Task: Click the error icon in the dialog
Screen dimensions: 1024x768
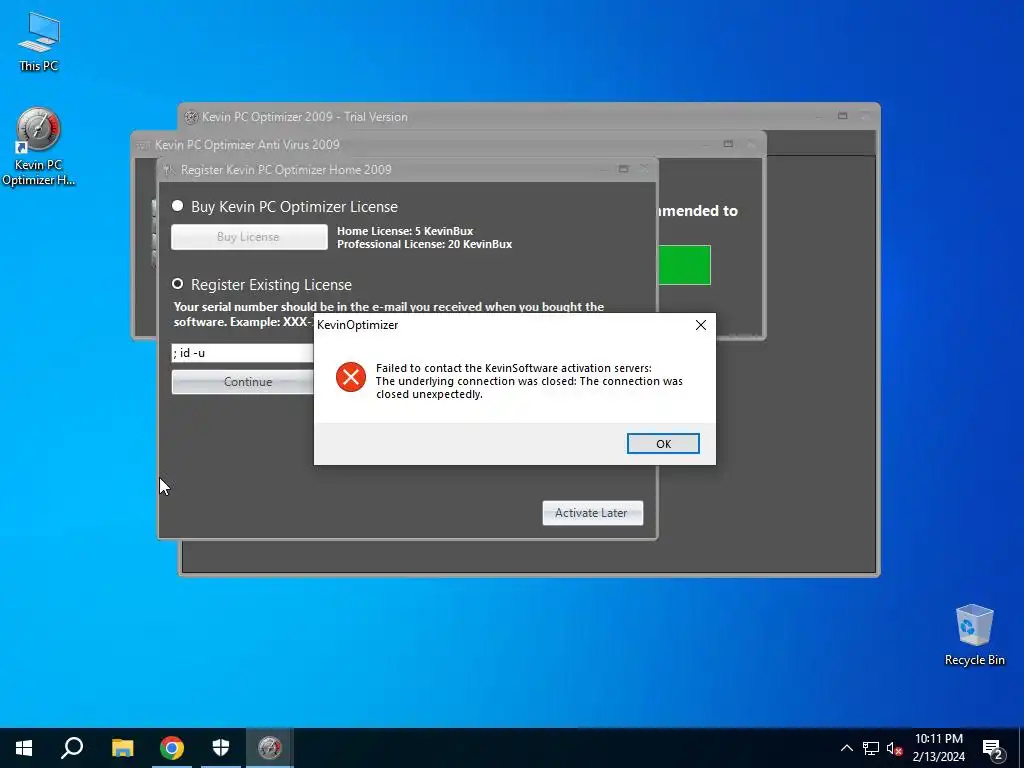Action: click(x=351, y=377)
